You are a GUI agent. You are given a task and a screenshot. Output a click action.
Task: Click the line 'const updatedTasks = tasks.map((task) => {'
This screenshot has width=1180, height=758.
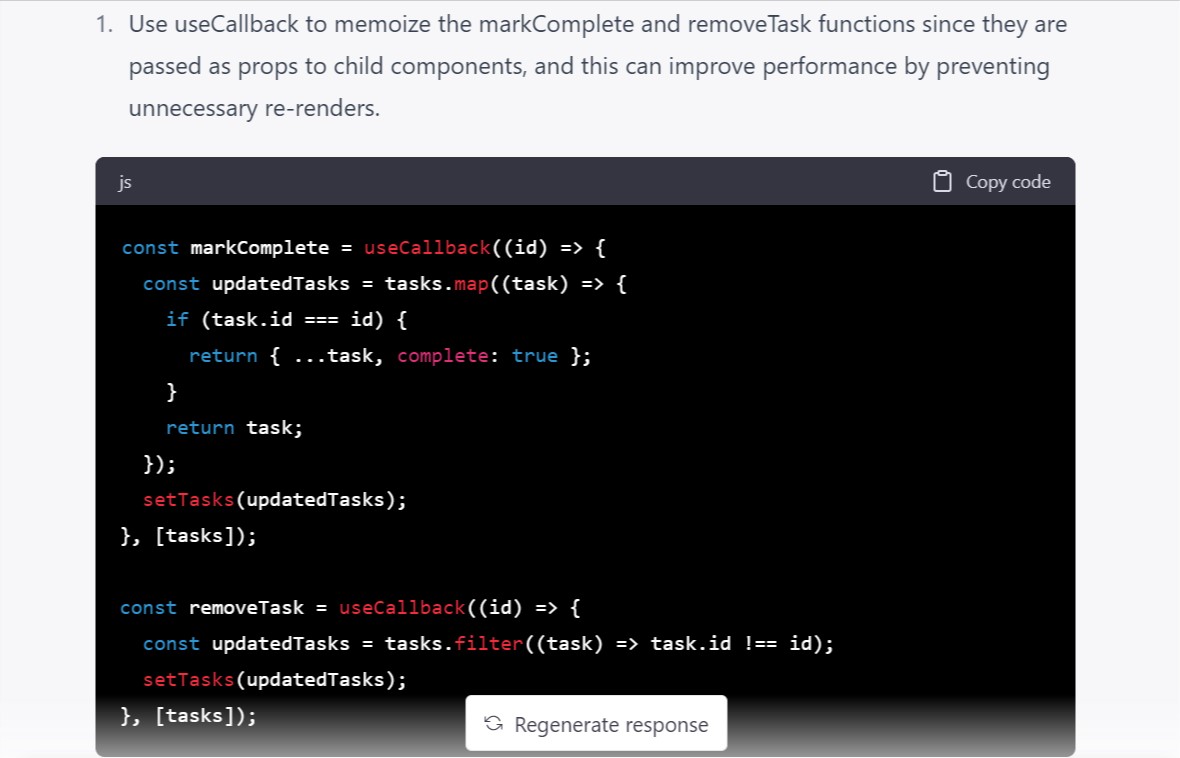(385, 284)
